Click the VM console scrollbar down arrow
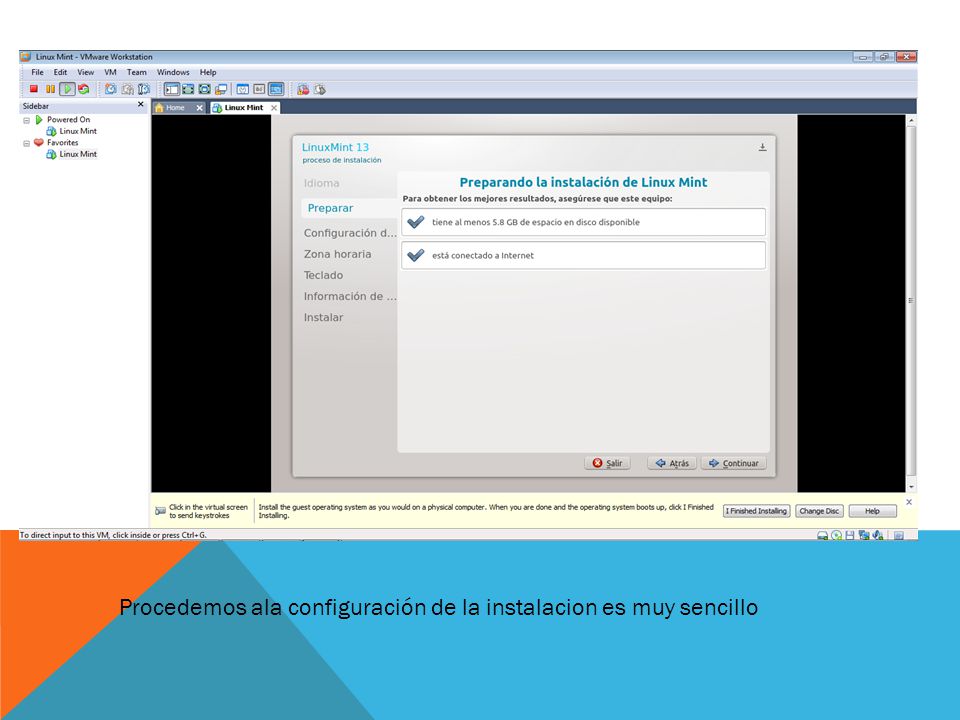Screen dimensions: 960x720 (x=911, y=487)
